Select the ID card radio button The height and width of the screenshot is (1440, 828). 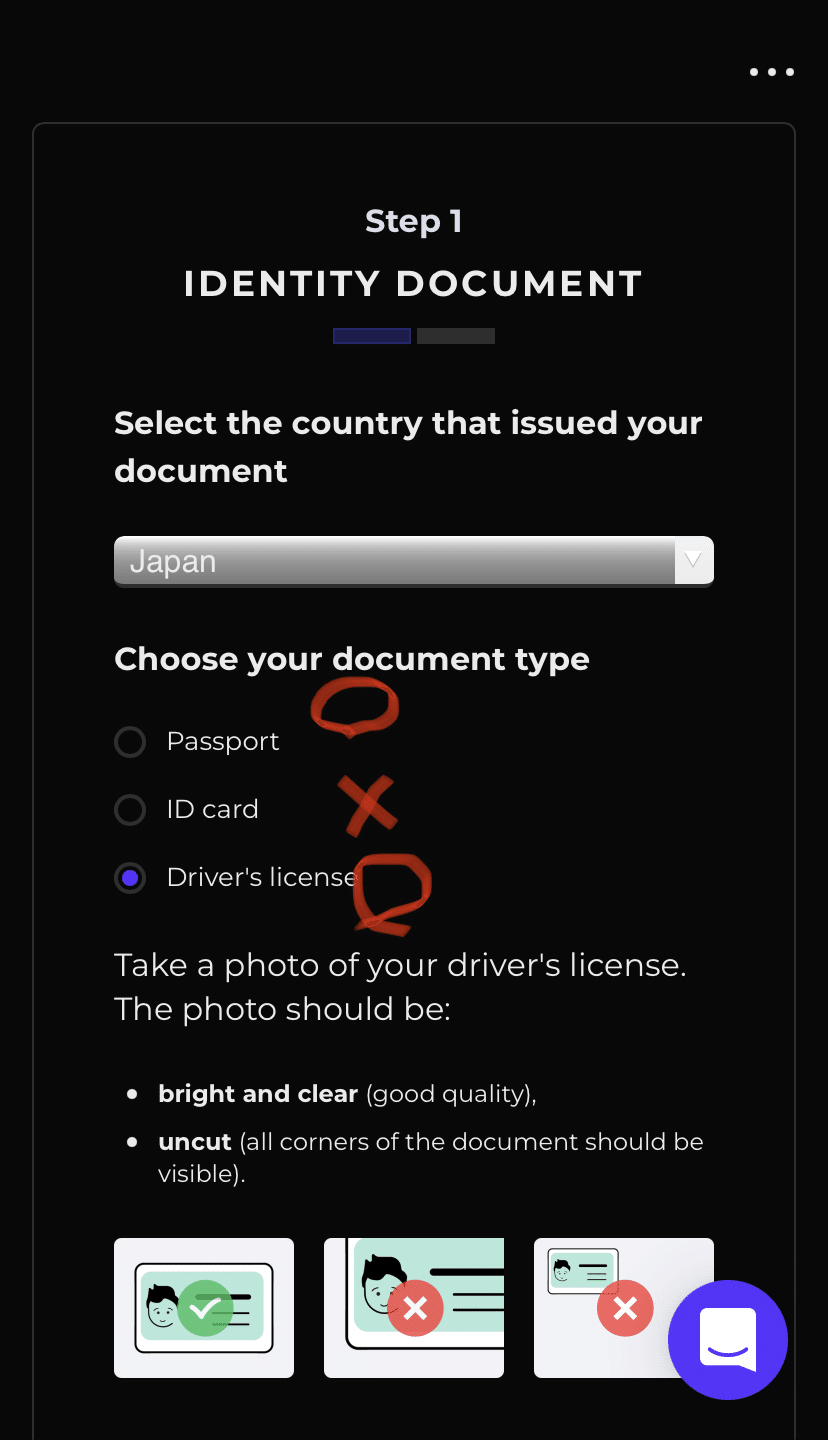130,809
